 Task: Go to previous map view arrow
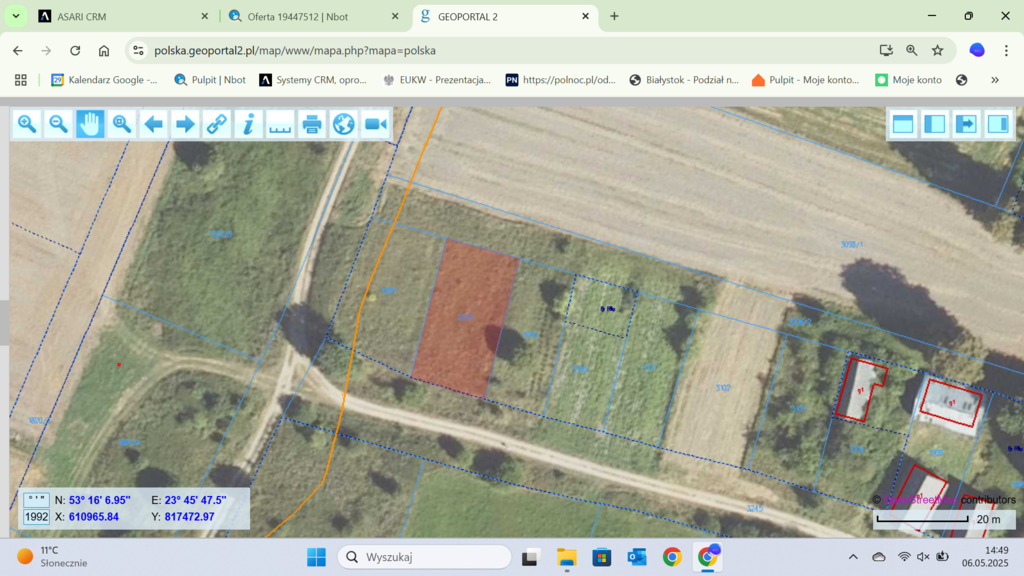(x=153, y=124)
